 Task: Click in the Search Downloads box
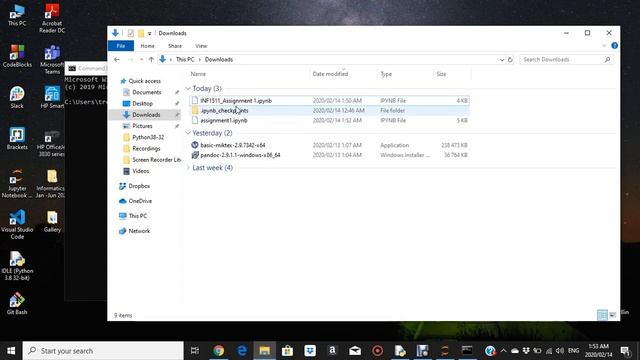click(567, 60)
